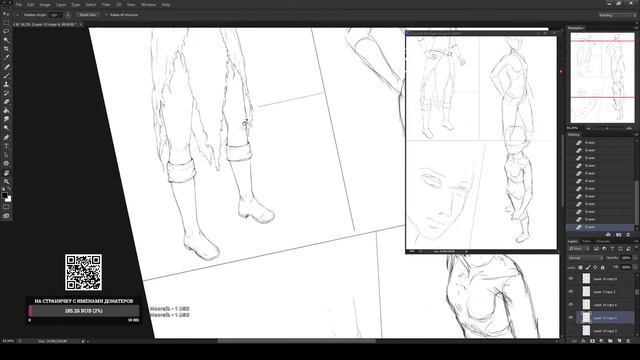
Task: Open the History panel menu
Action: (636, 135)
